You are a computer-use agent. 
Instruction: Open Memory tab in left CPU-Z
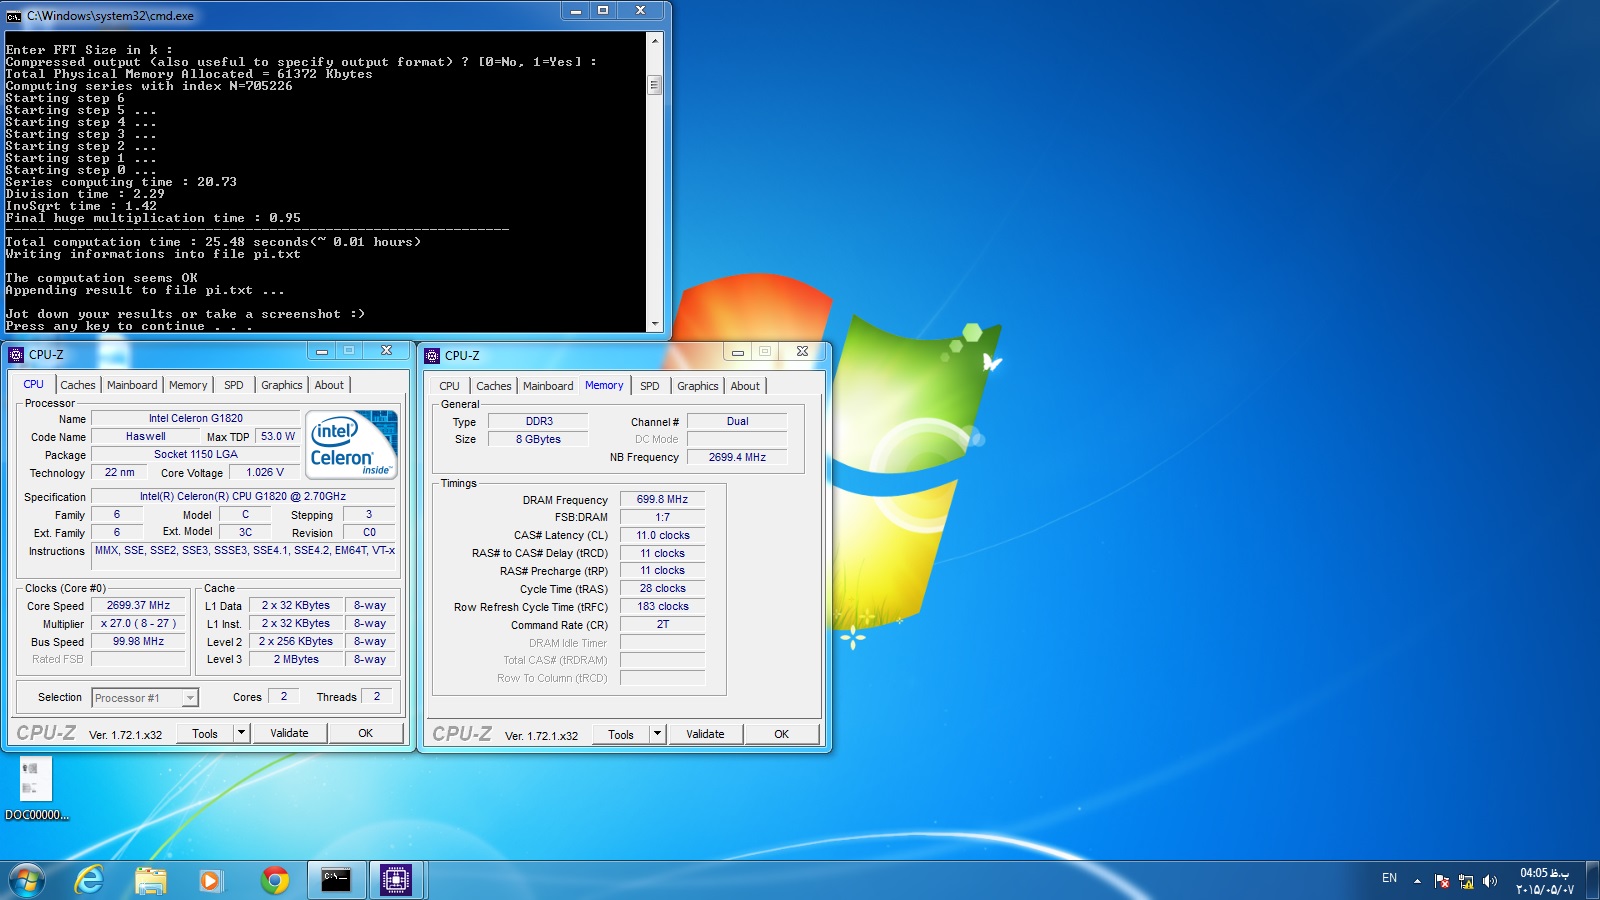point(188,385)
